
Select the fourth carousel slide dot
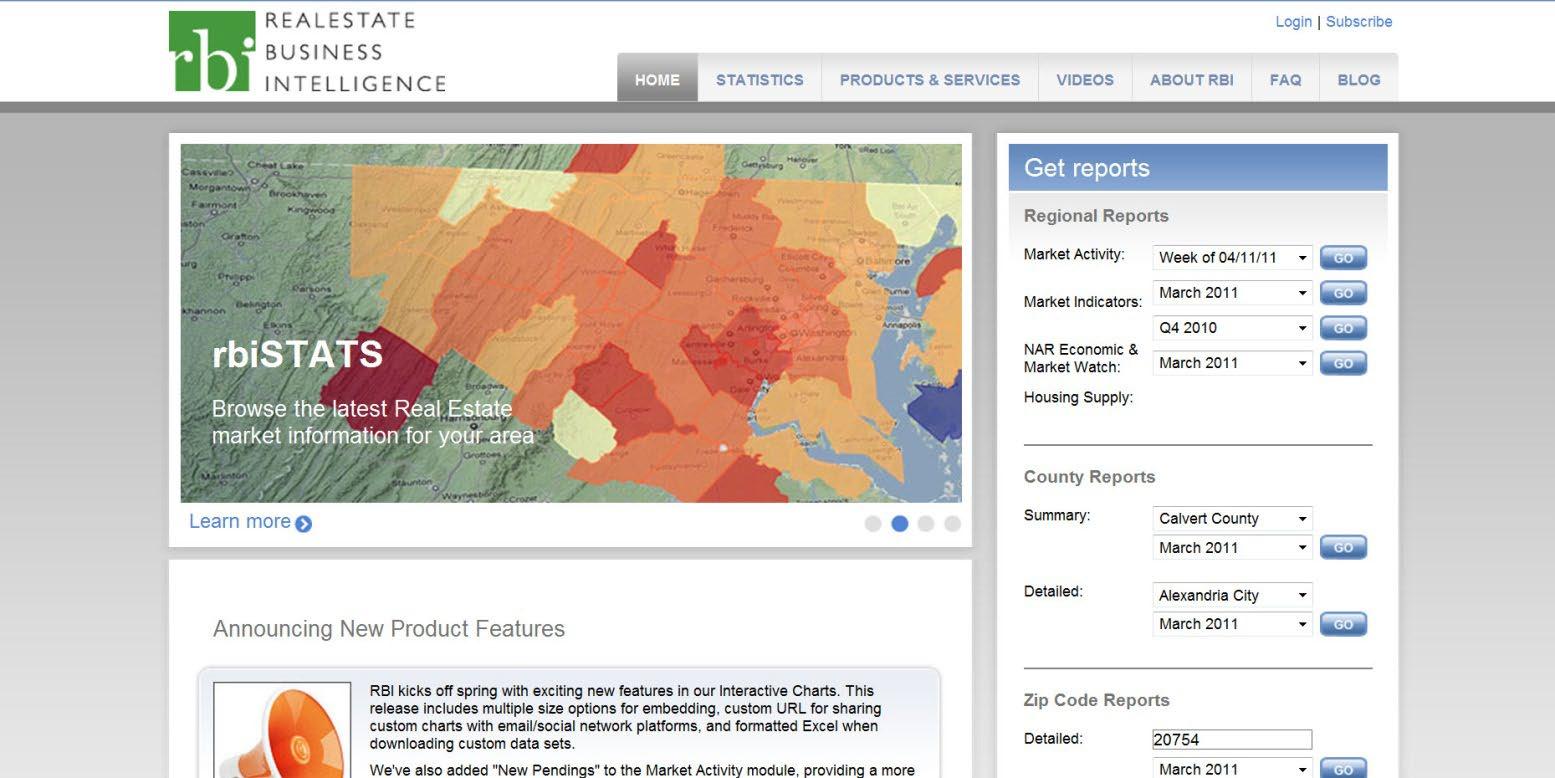952,523
